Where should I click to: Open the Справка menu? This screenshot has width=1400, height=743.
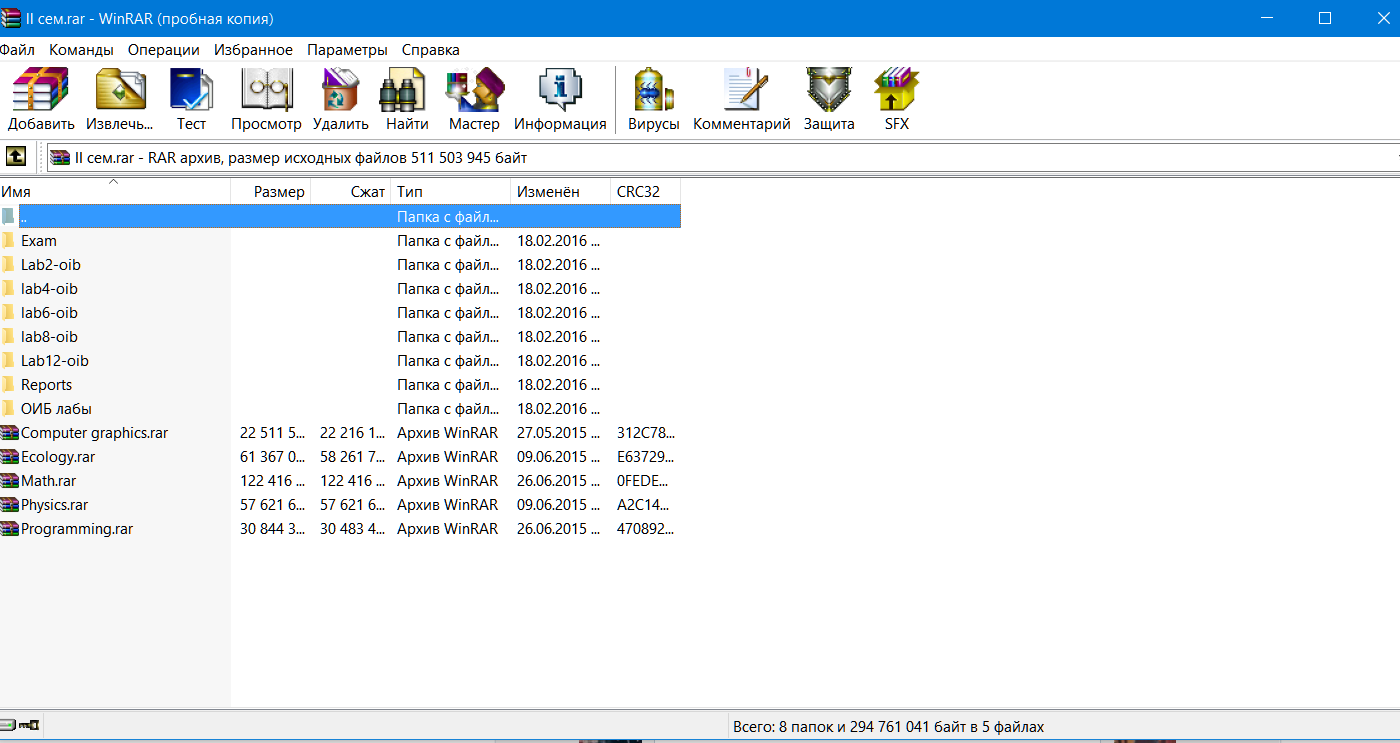click(431, 49)
